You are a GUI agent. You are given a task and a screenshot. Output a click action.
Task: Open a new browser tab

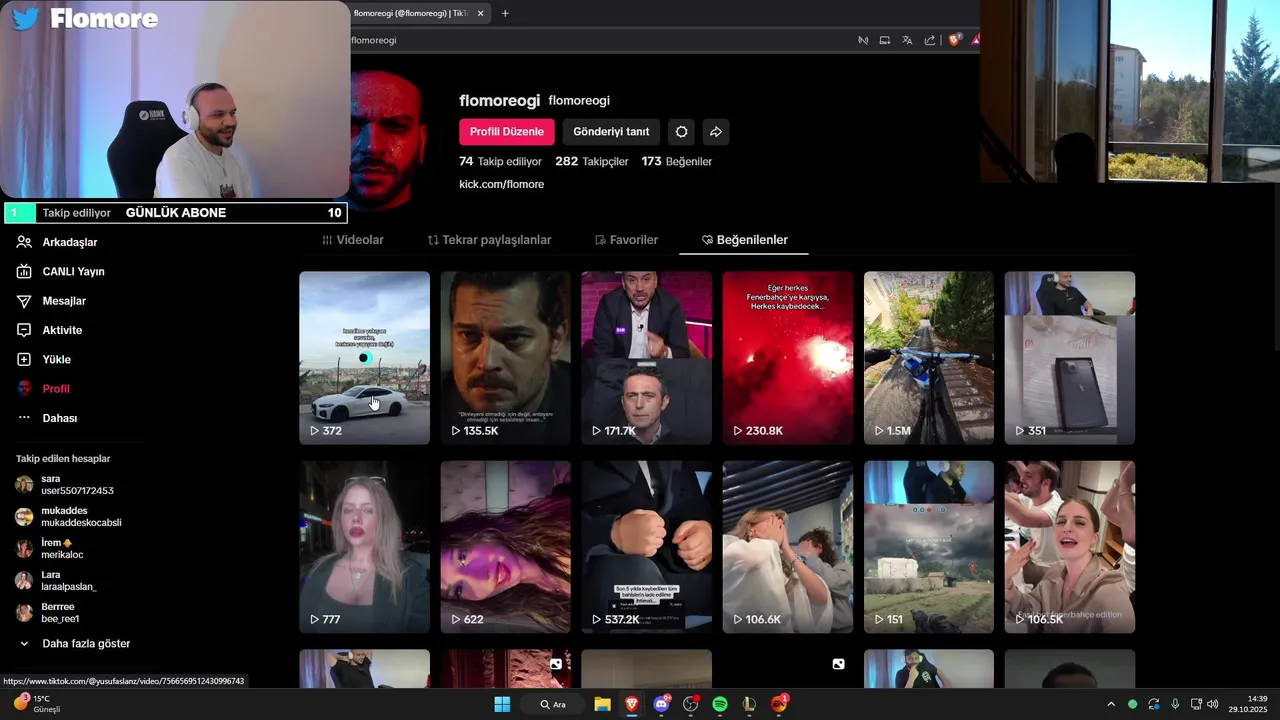click(505, 13)
